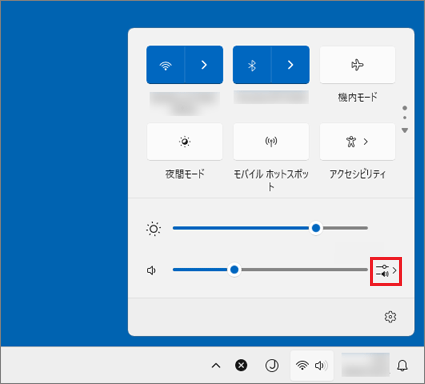Image resolution: width=425 pixels, height=384 pixels.
Task: Open the circular clock tray icon
Action: tap(272, 365)
